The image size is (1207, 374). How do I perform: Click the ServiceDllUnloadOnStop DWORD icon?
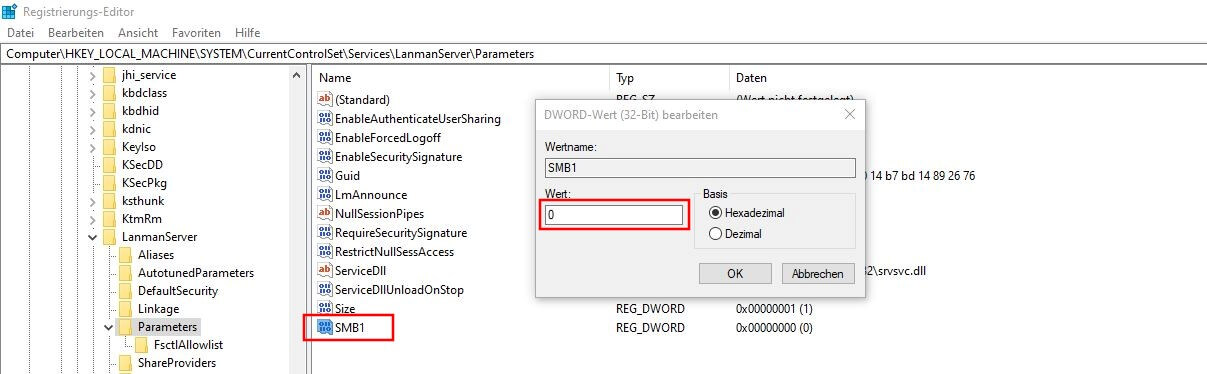(x=324, y=289)
